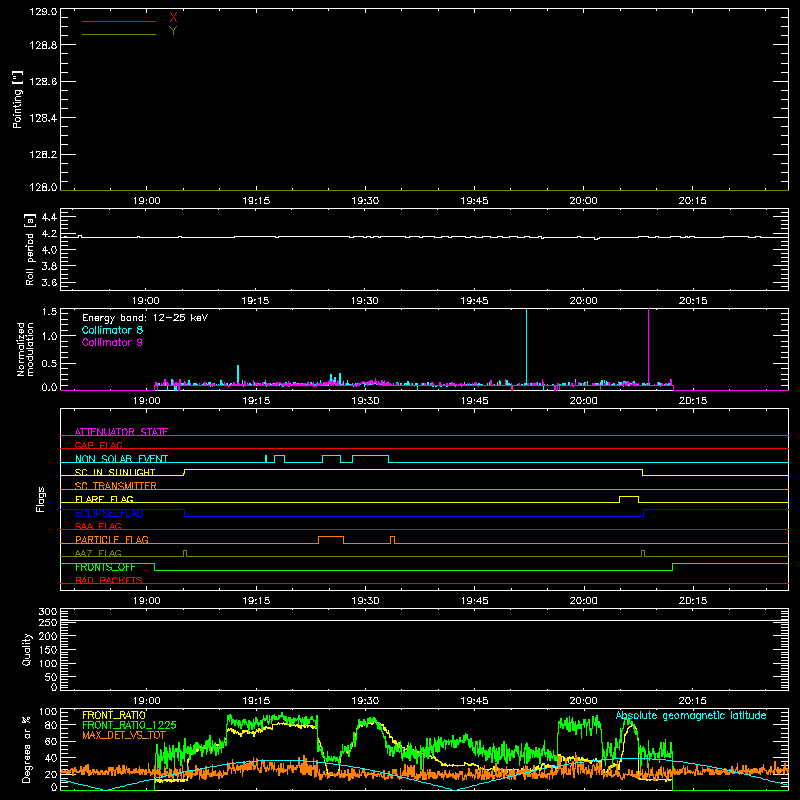This screenshot has height=800, width=800.
Task: Select the Y legend label
Action: [x=173, y=31]
